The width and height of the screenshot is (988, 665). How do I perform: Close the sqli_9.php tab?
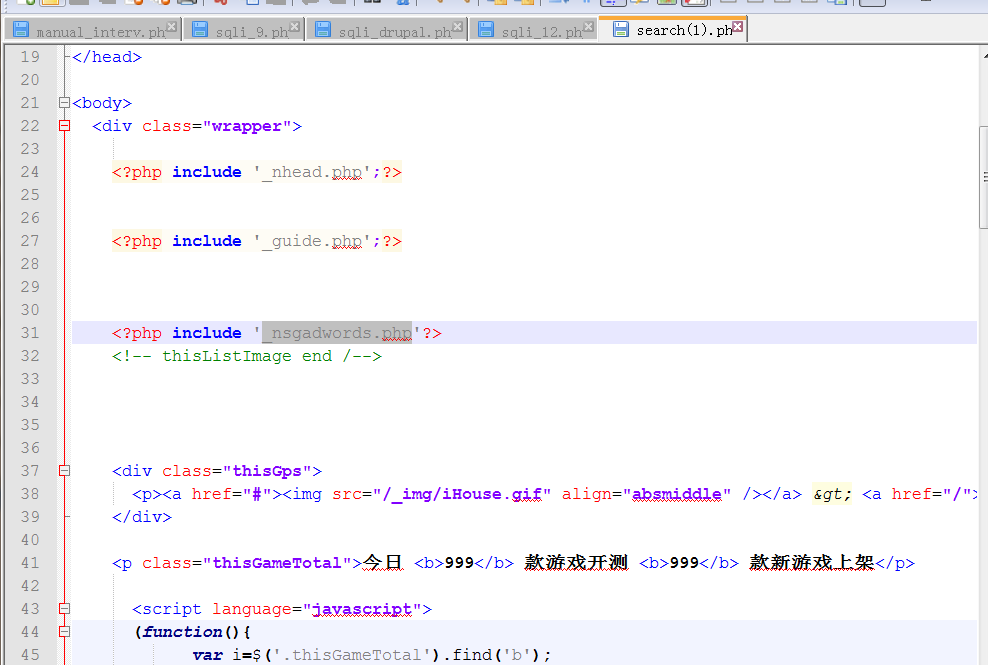pos(294,26)
